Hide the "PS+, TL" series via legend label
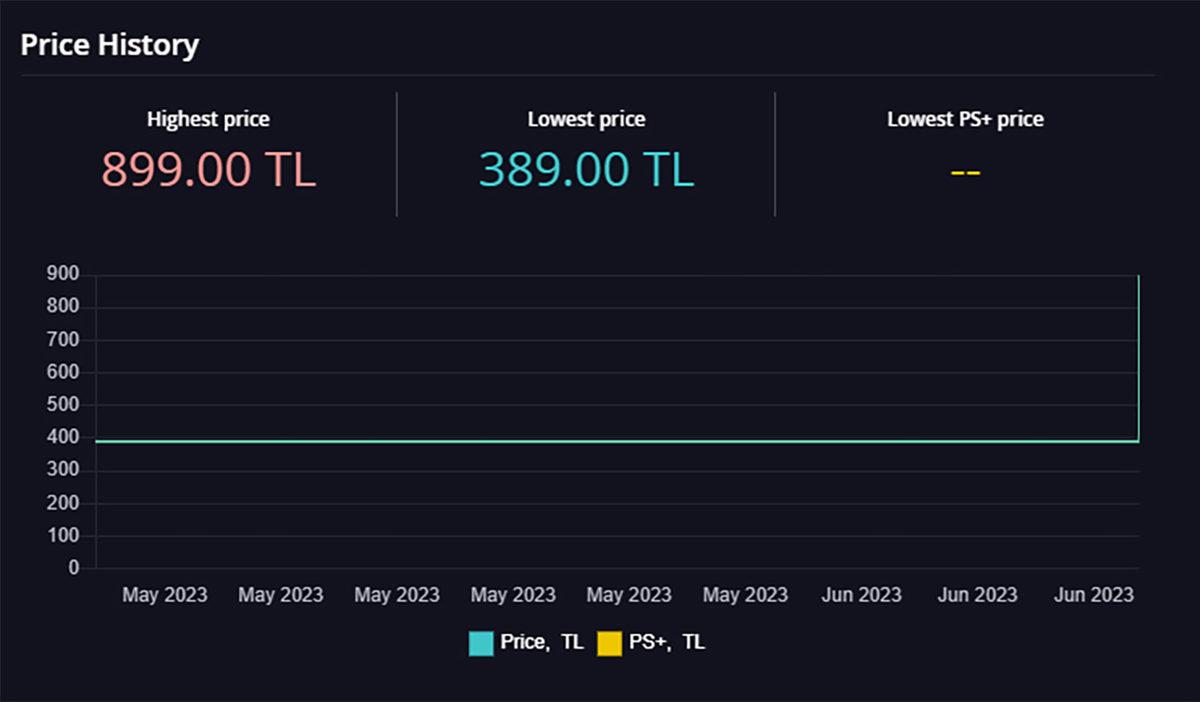Image resolution: width=1200 pixels, height=702 pixels. click(x=667, y=643)
